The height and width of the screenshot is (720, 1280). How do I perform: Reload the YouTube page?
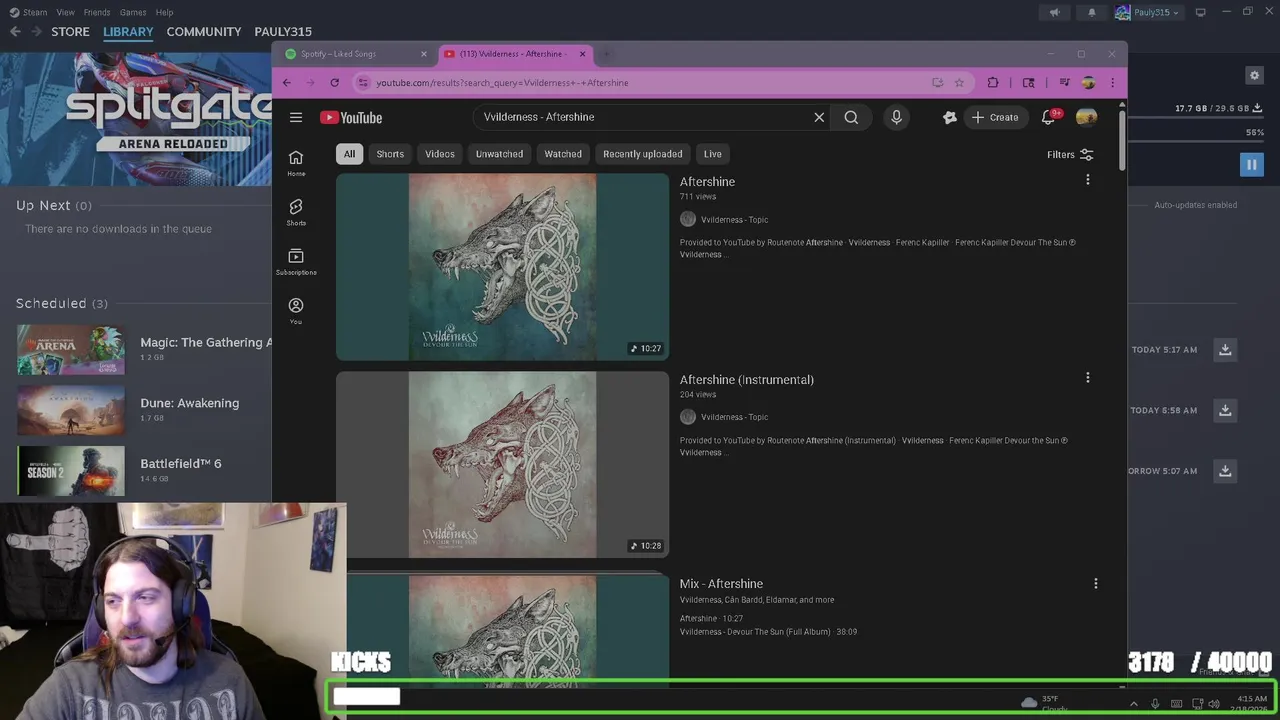pyautogui.click(x=335, y=82)
